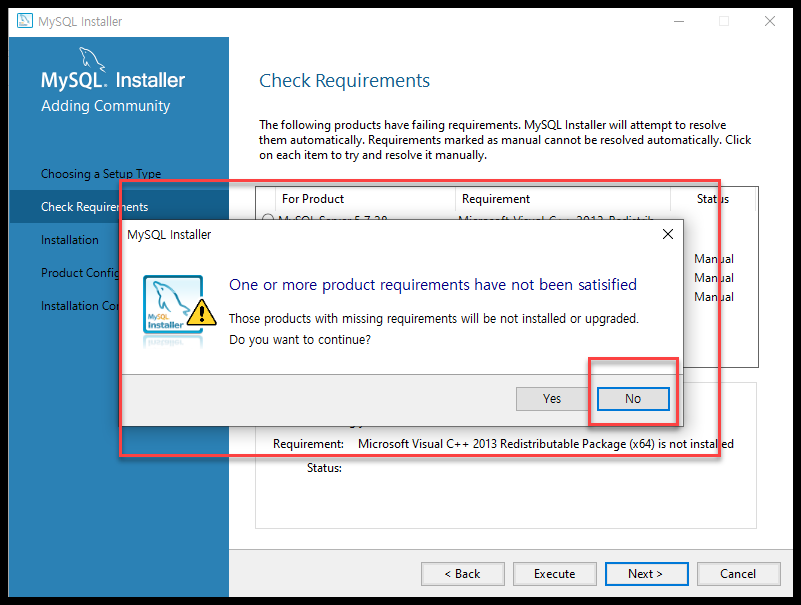Click the 'Adding Community' sidebar subtitle
The height and width of the screenshot is (605, 801).
click(x=105, y=106)
